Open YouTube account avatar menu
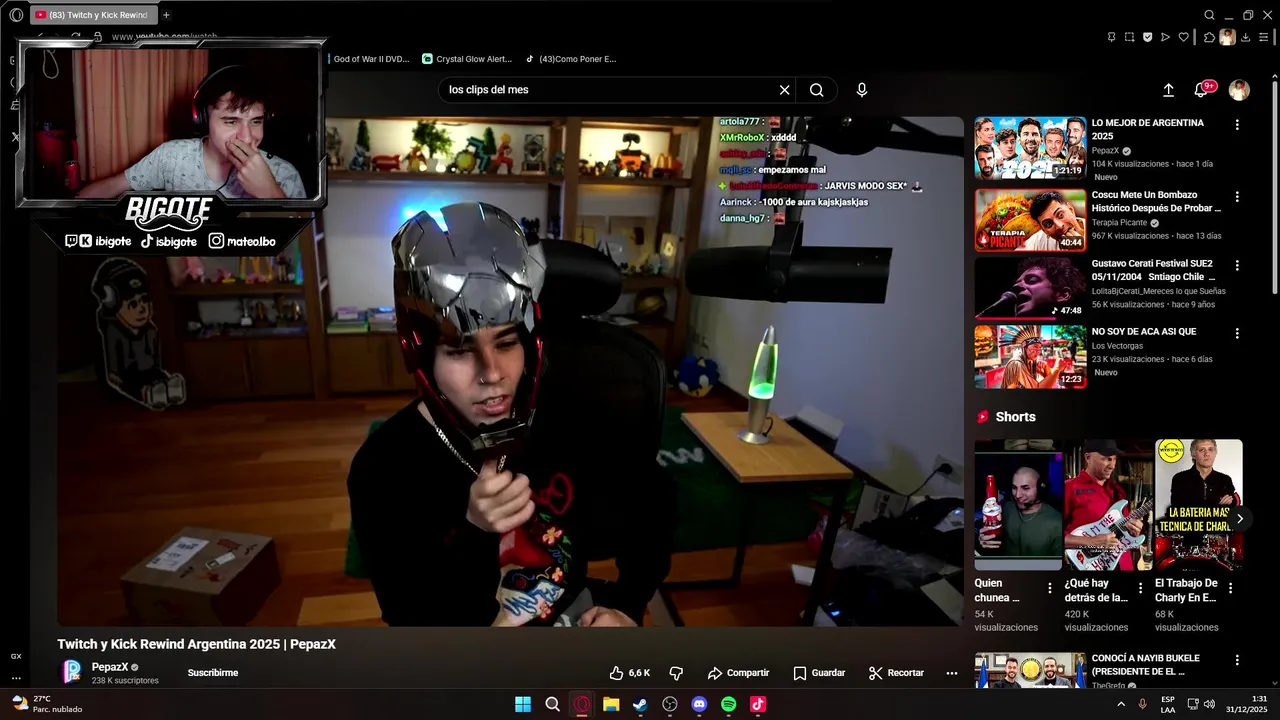 [1239, 90]
